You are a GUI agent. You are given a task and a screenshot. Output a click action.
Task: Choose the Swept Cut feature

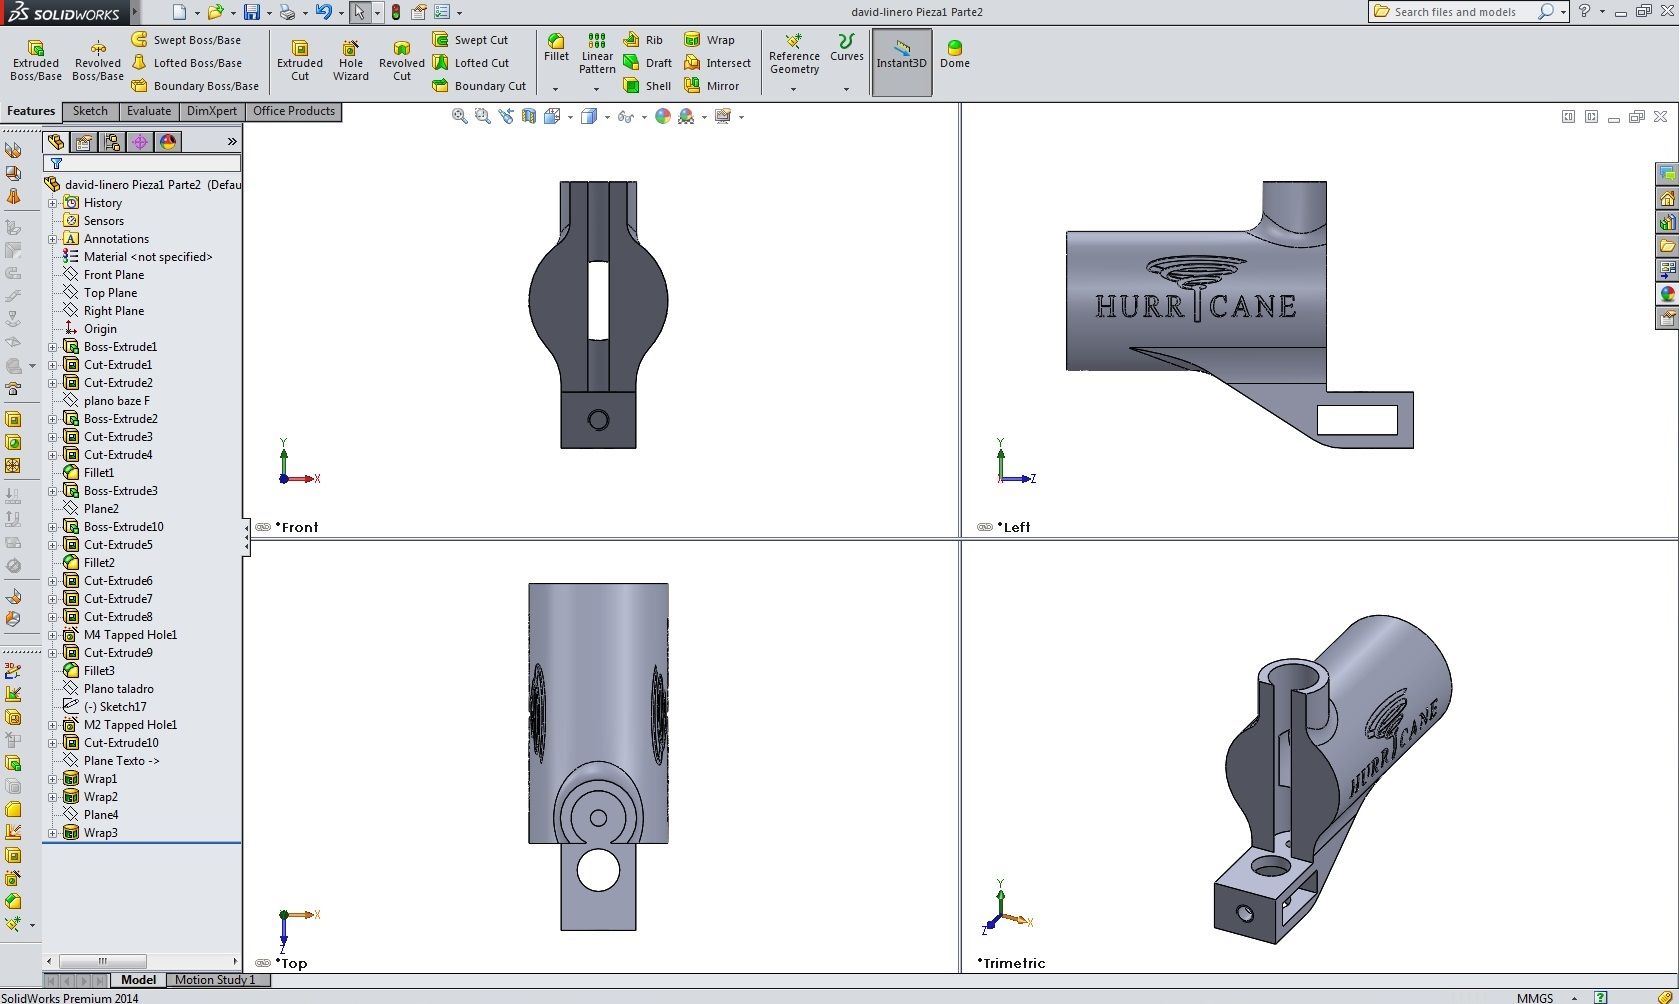(x=470, y=40)
